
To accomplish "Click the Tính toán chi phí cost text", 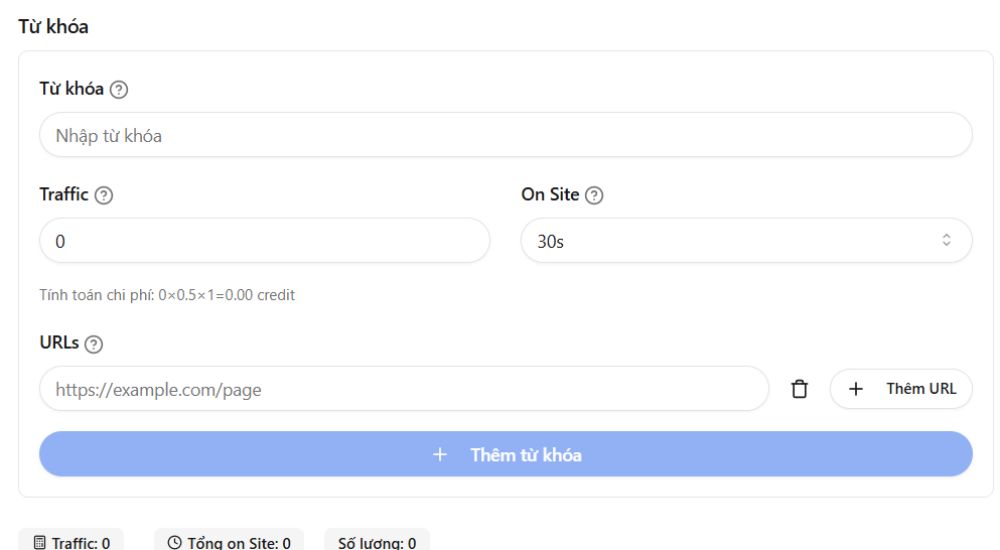I will point(167,295).
